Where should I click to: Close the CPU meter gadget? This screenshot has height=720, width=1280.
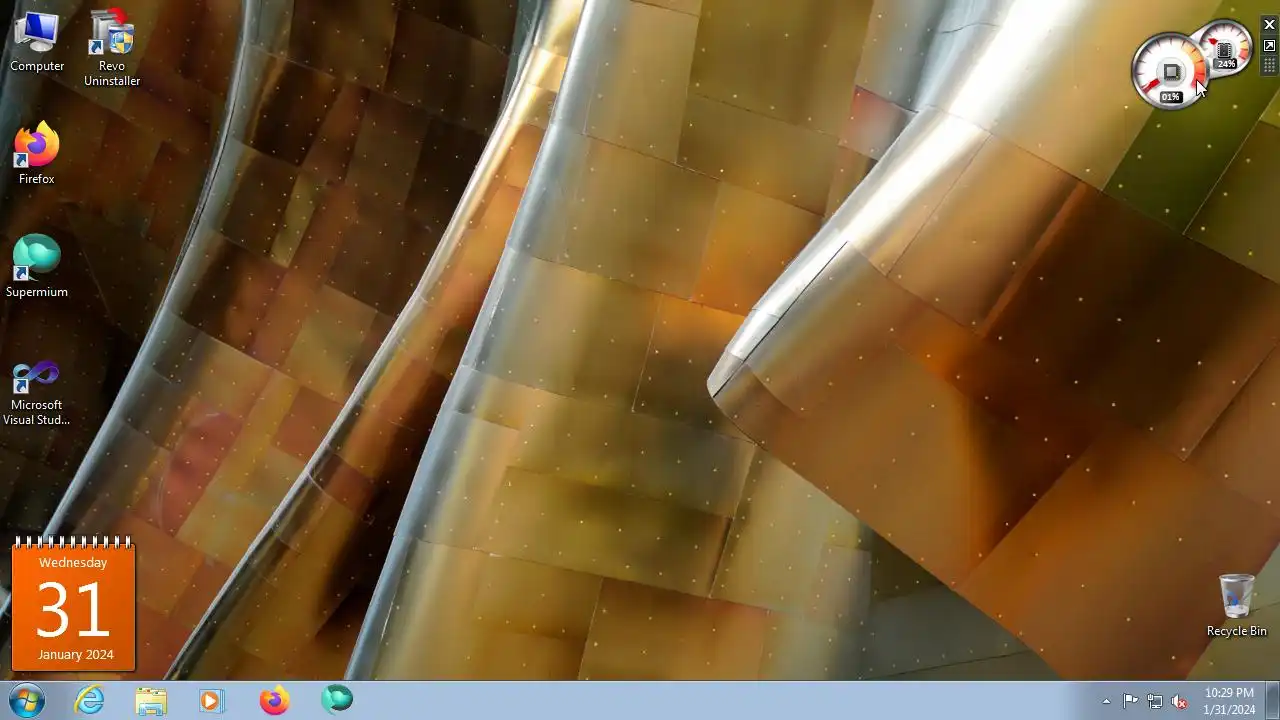(x=1269, y=25)
